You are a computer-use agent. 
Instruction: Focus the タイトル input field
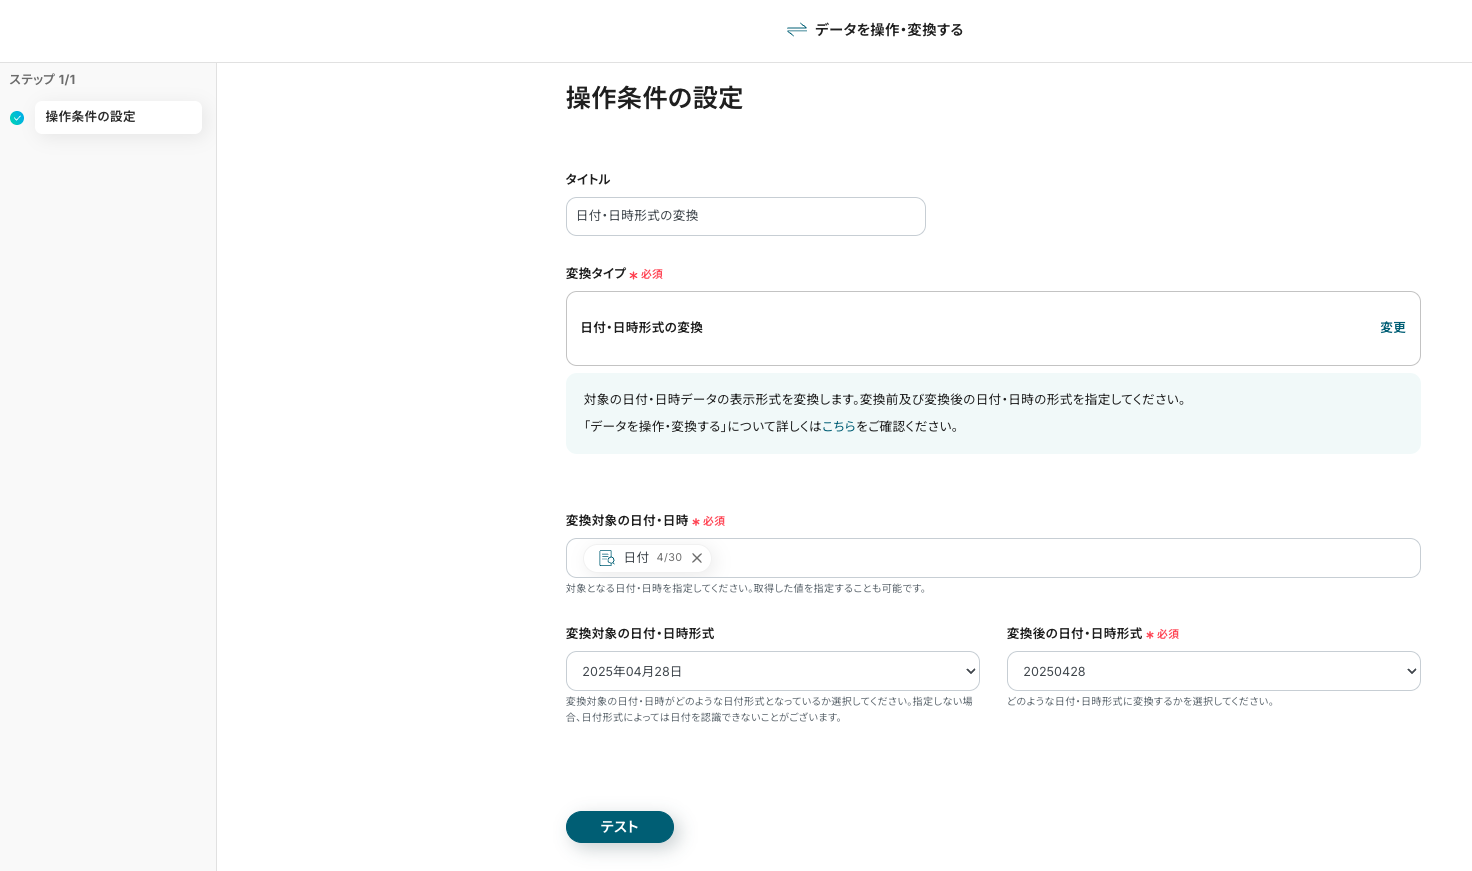[745, 216]
